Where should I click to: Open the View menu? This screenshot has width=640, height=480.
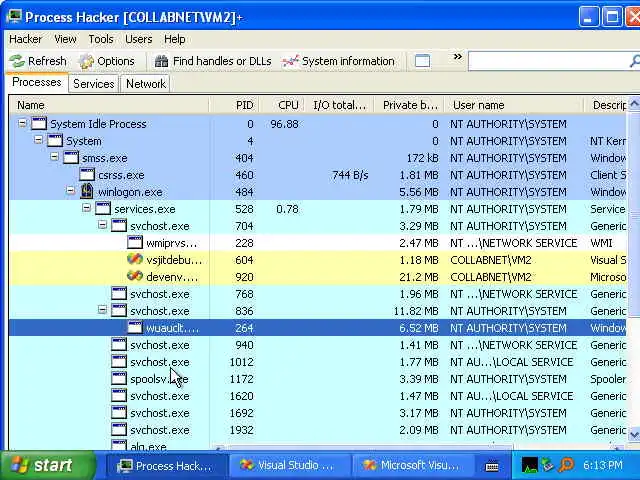click(65, 39)
